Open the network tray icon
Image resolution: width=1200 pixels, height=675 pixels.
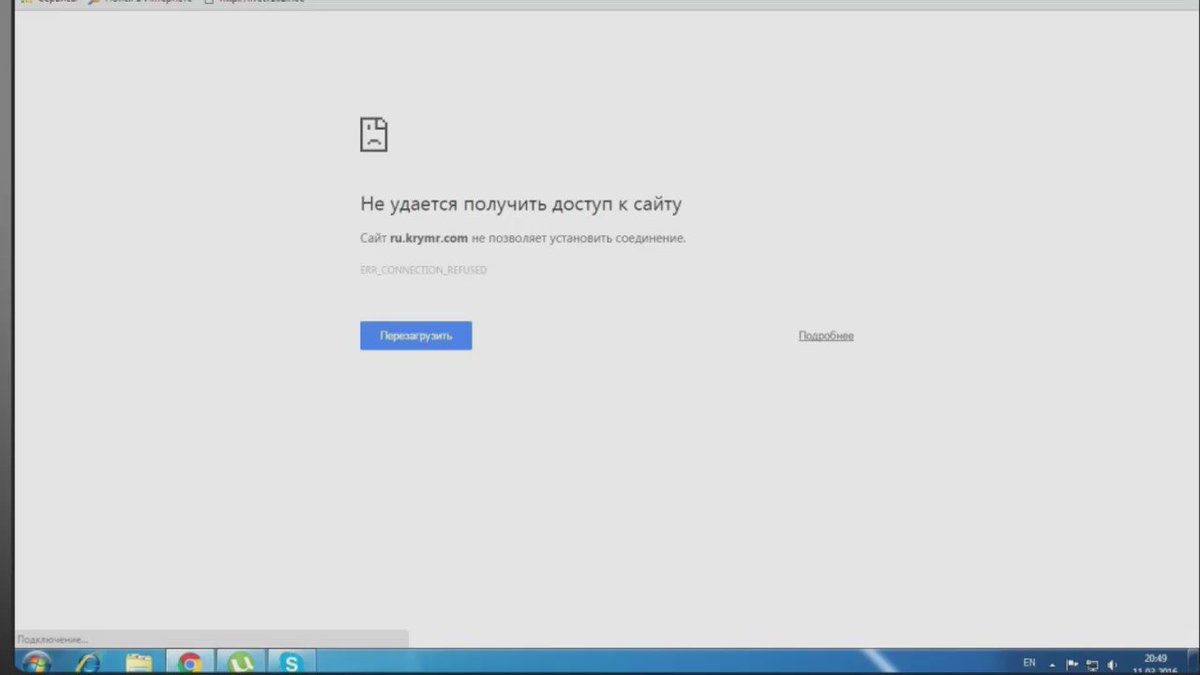point(1092,664)
